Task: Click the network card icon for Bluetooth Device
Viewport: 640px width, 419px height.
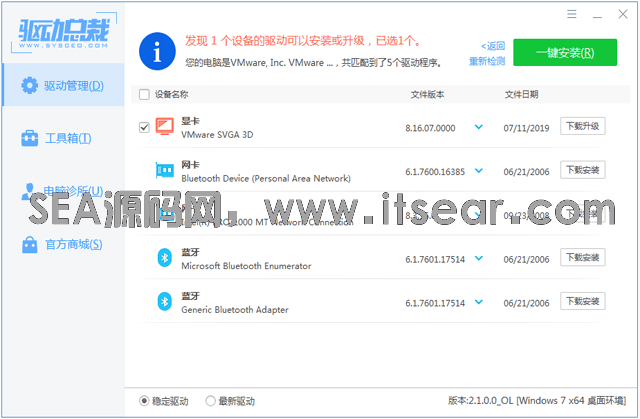Action: click(164, 171)
